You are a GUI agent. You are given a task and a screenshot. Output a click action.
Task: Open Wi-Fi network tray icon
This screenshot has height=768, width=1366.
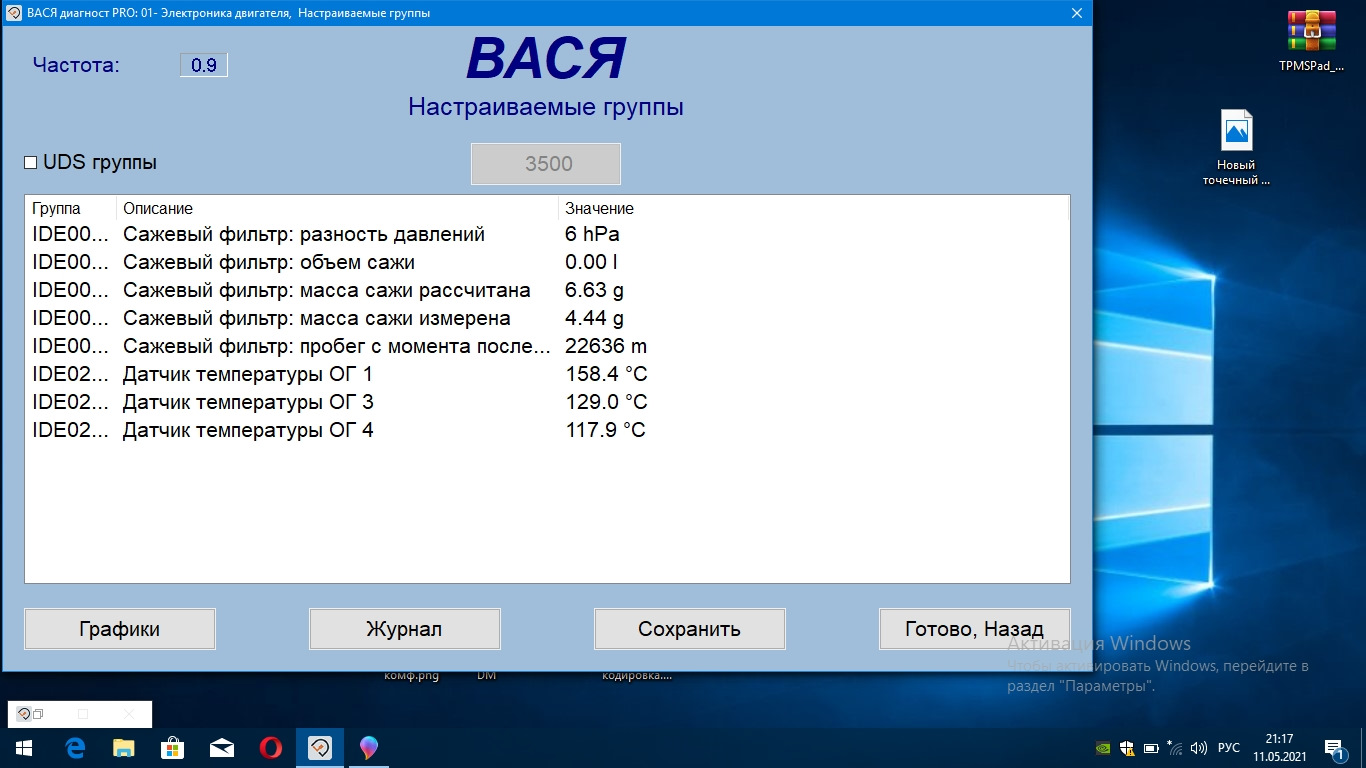pos(1174,747)
